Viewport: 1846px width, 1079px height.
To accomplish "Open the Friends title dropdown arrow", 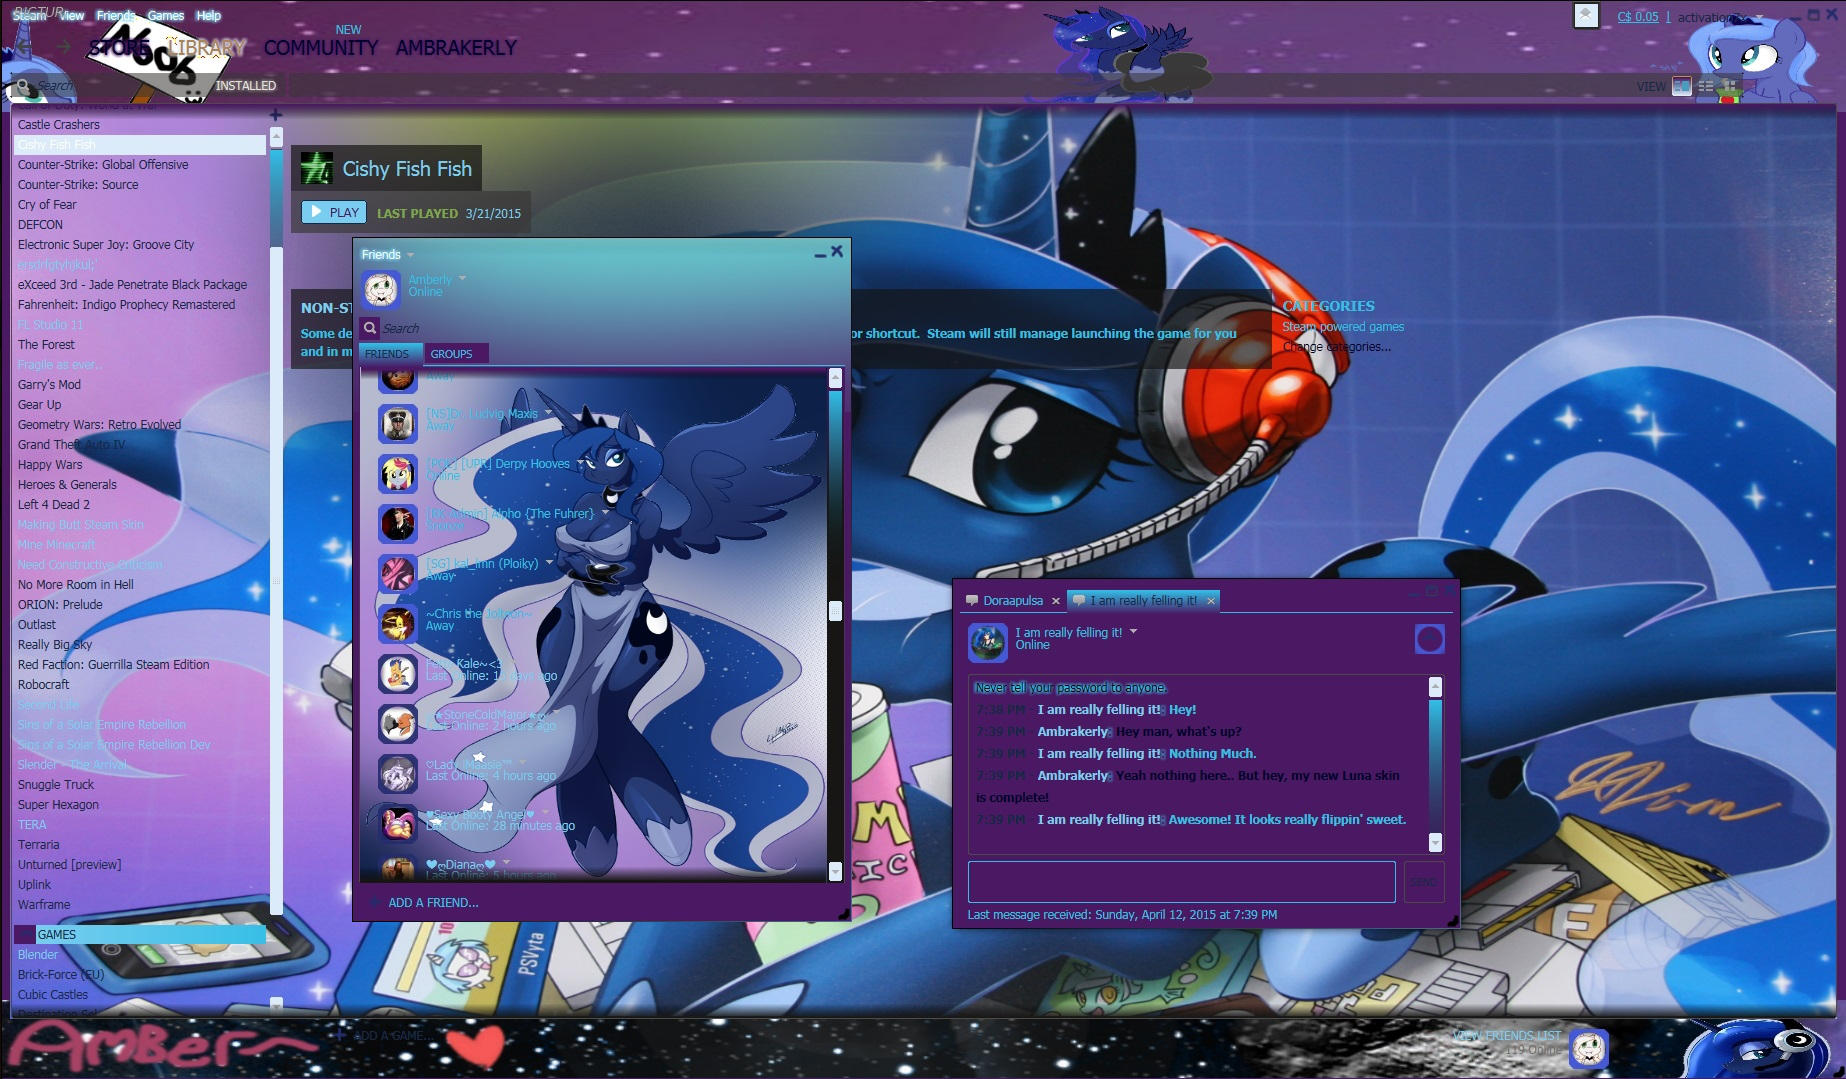I will (410, 255).
